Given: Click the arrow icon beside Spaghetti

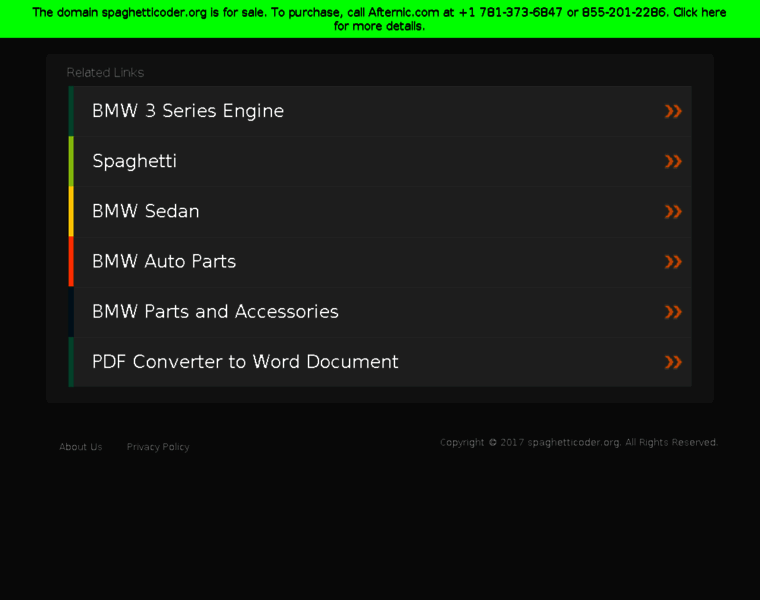Looking at the screenshot, I should coord(673,161).
